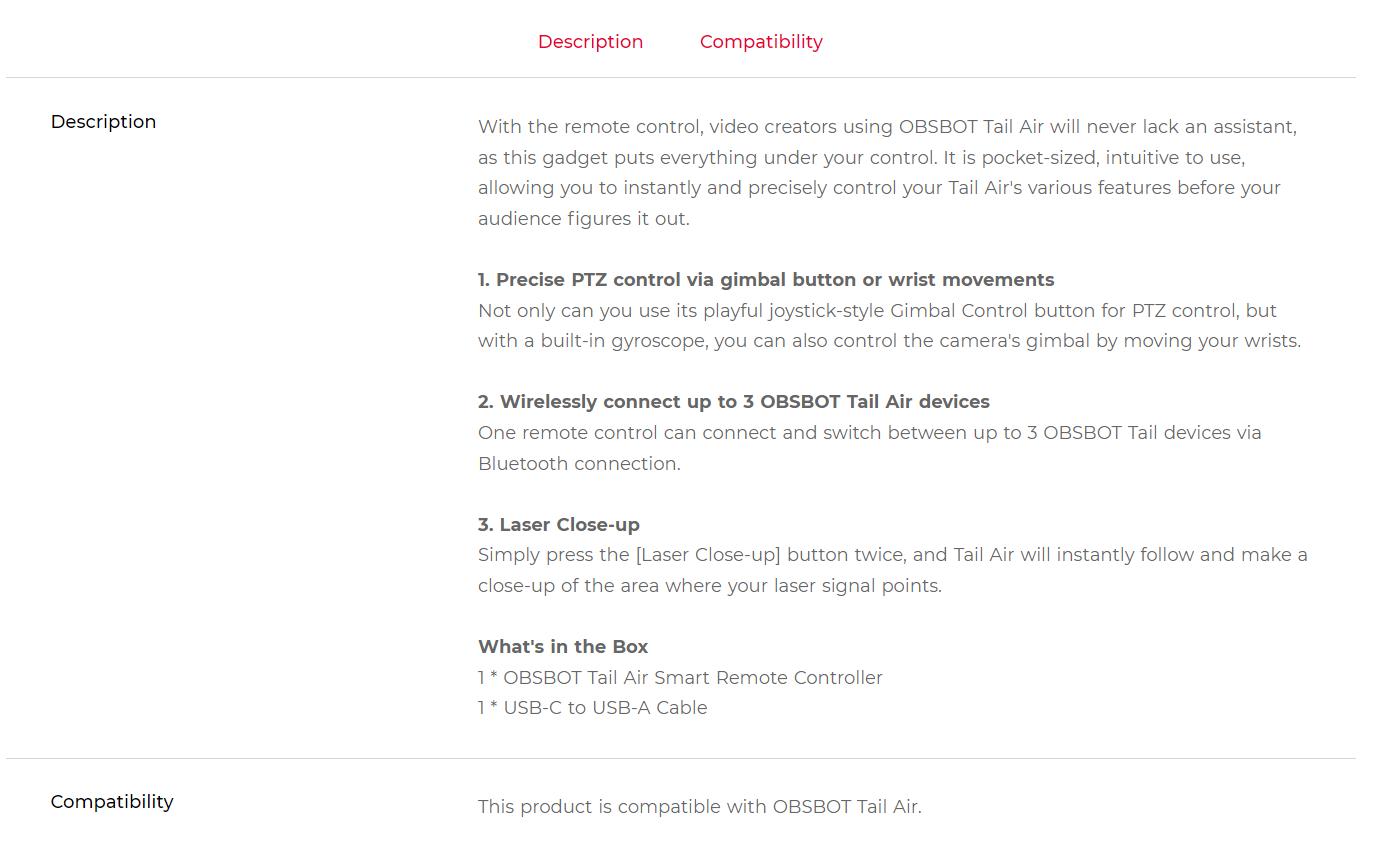The image size is (1378, 847).
Task: Click the What's in the Box heading
Action: [562, 646]
